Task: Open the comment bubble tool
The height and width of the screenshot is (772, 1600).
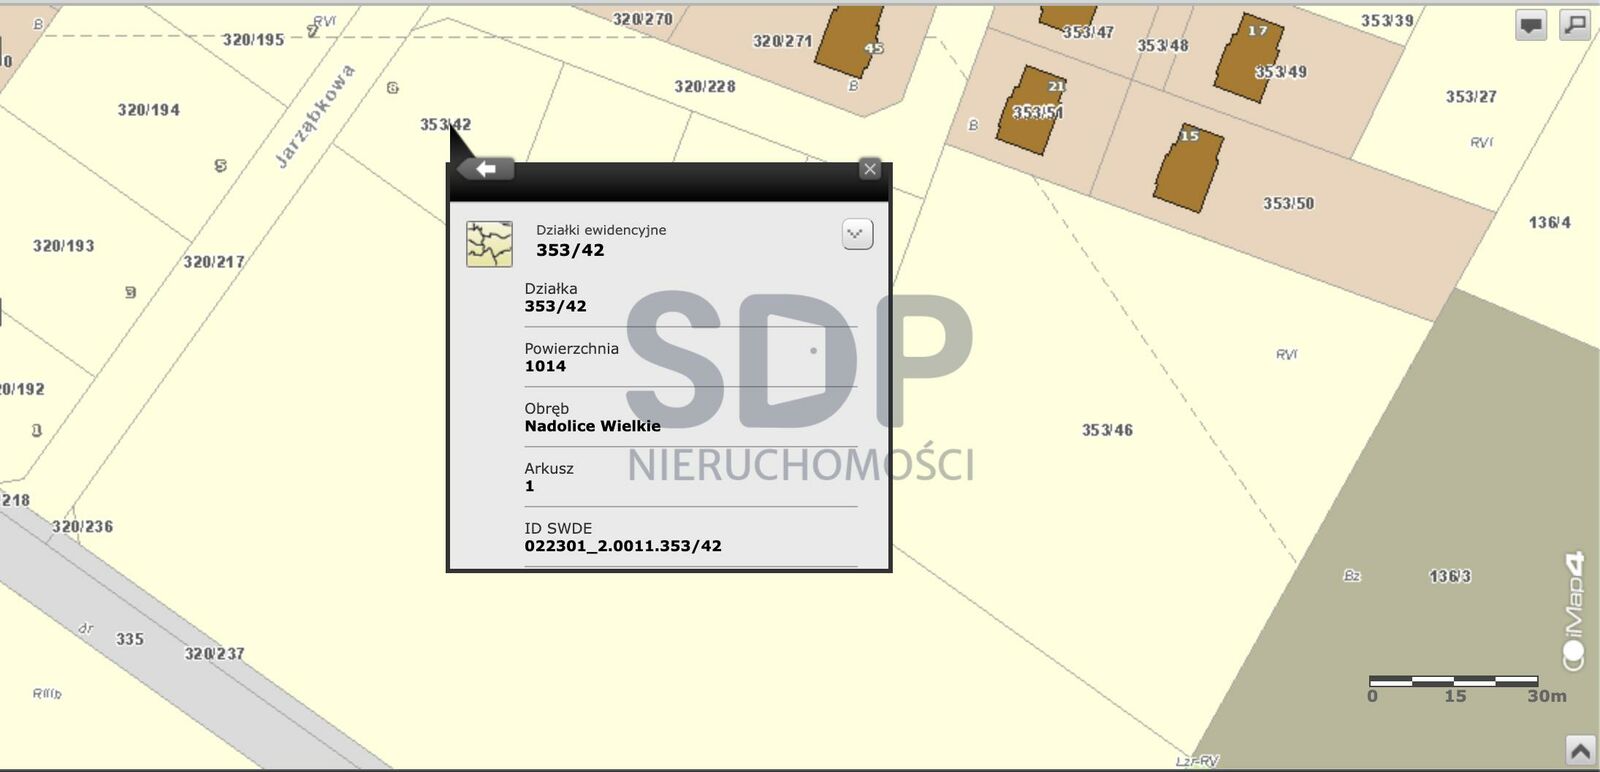Action: click(1531, 25)
